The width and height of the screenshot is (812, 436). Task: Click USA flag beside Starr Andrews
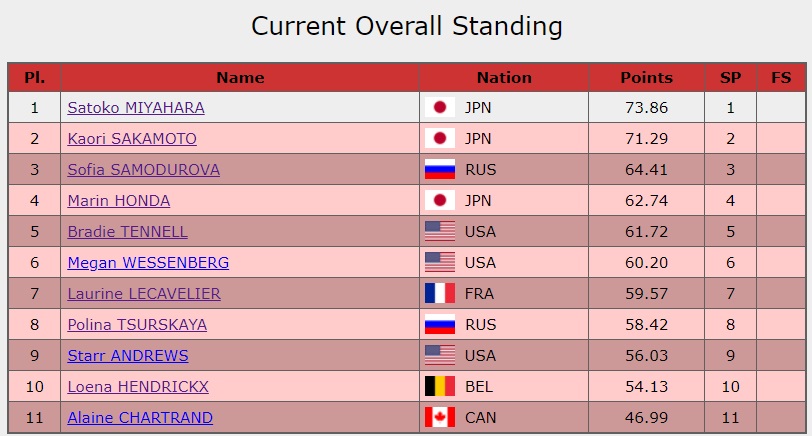pyautogui.click(x=439, y=356)
